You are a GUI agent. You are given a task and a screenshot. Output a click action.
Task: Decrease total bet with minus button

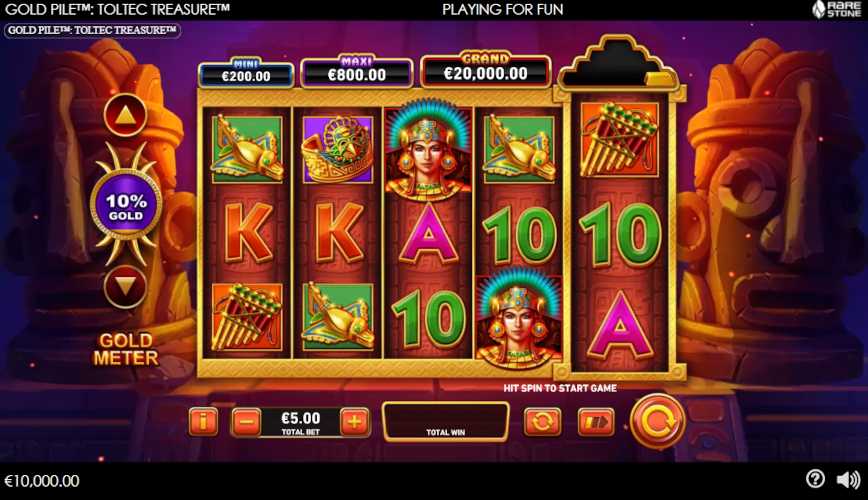246,422
